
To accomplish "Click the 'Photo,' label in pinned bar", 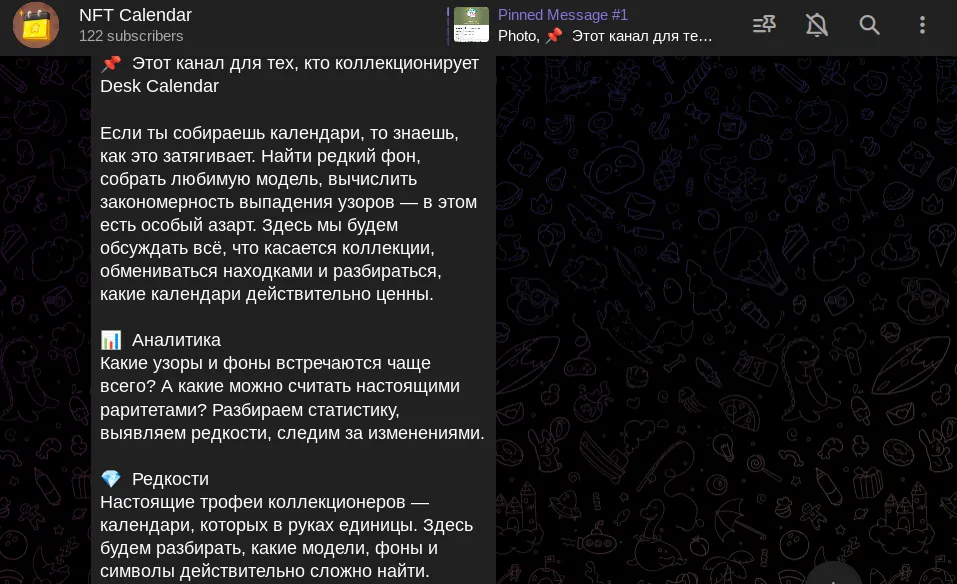I will pos(519,36).
